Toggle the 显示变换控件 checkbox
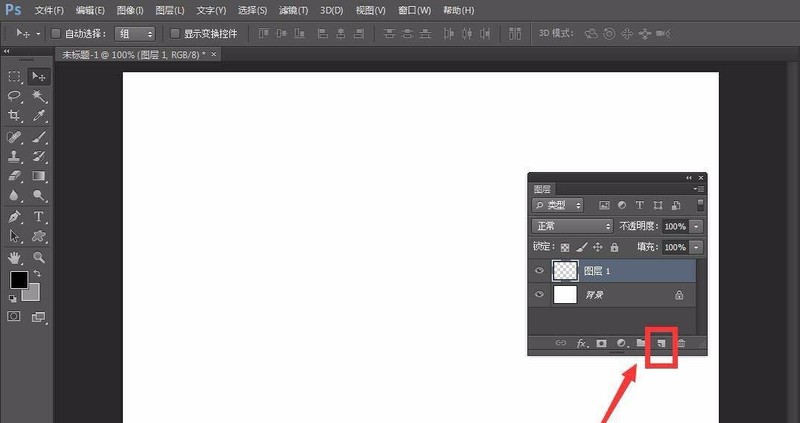The width and height of the screenshot is (800, 423). click(x=175, y=33)
